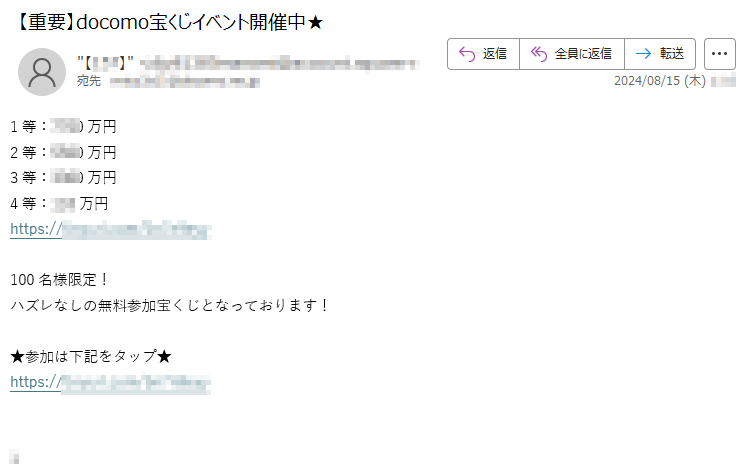Click the blurred sender address in header
Viewport: 741px width, 467px height.
[279, 63]
